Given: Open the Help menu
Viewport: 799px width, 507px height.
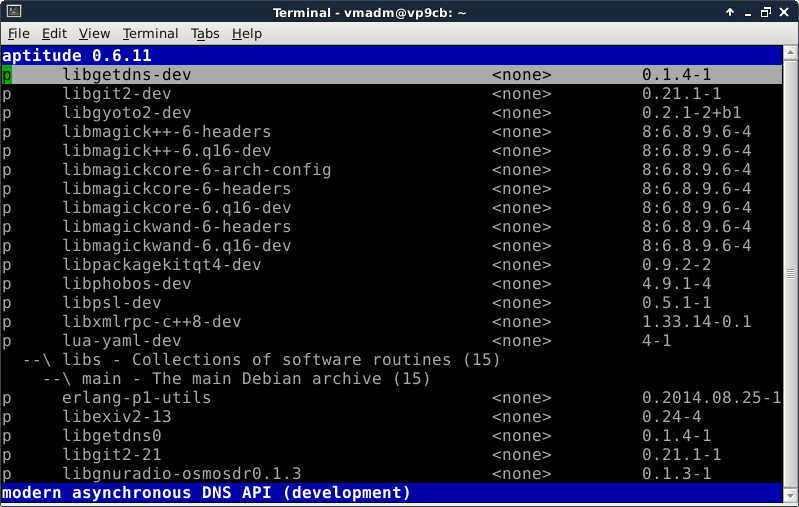Looking at the screenshot, I should 246,33.
